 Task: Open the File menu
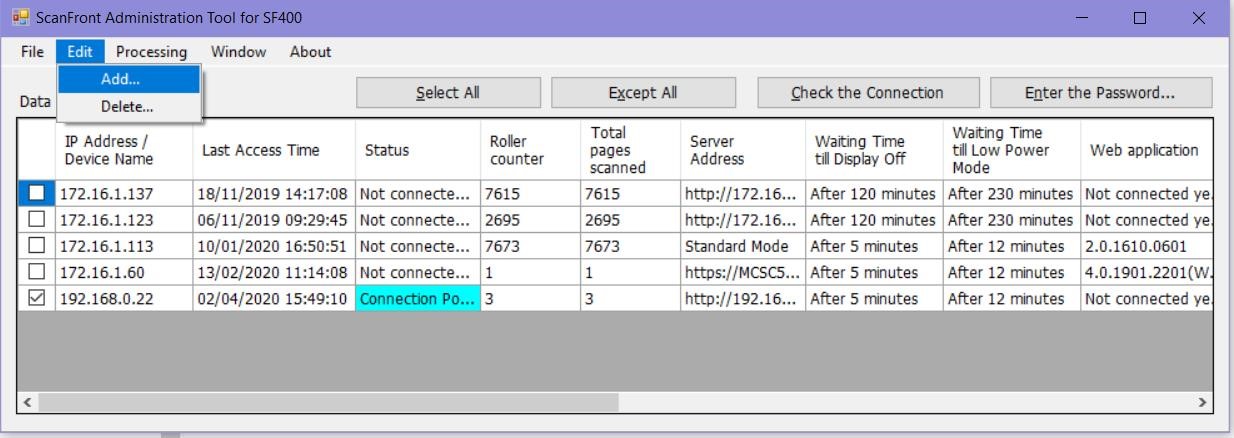pyautogui.click(x=32, y=52)
